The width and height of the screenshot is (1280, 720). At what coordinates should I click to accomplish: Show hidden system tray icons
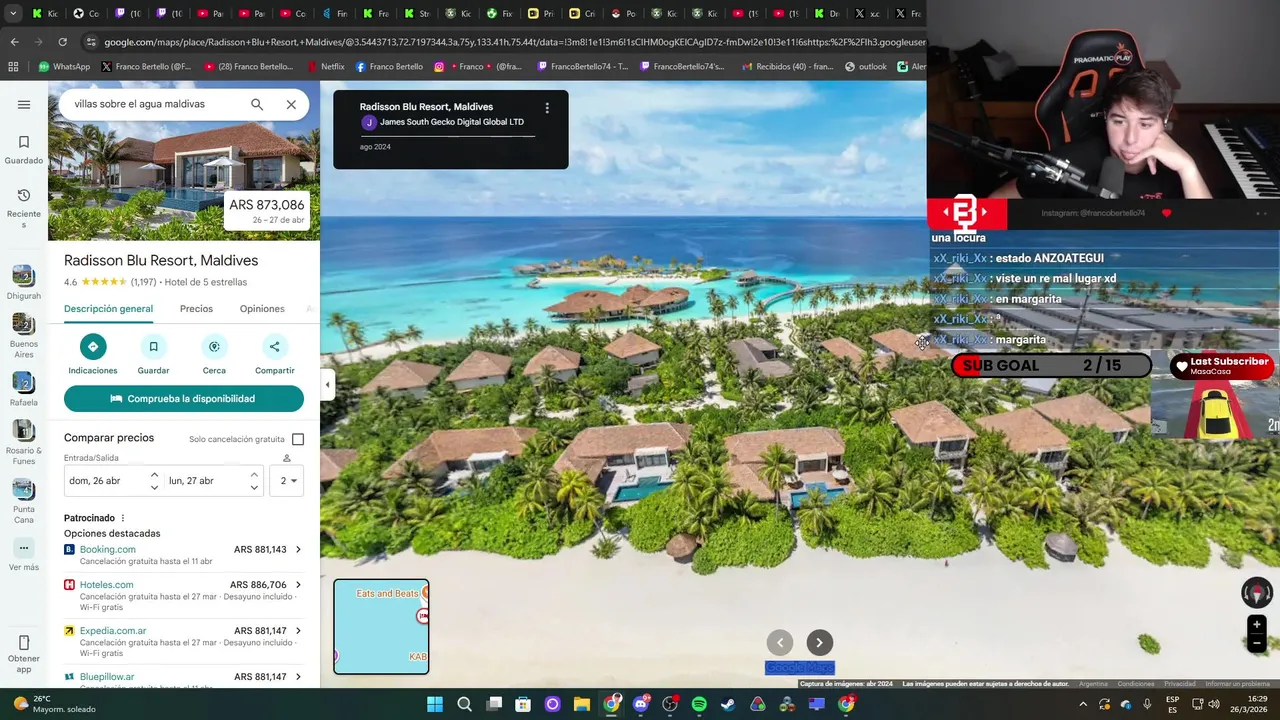1082,704
